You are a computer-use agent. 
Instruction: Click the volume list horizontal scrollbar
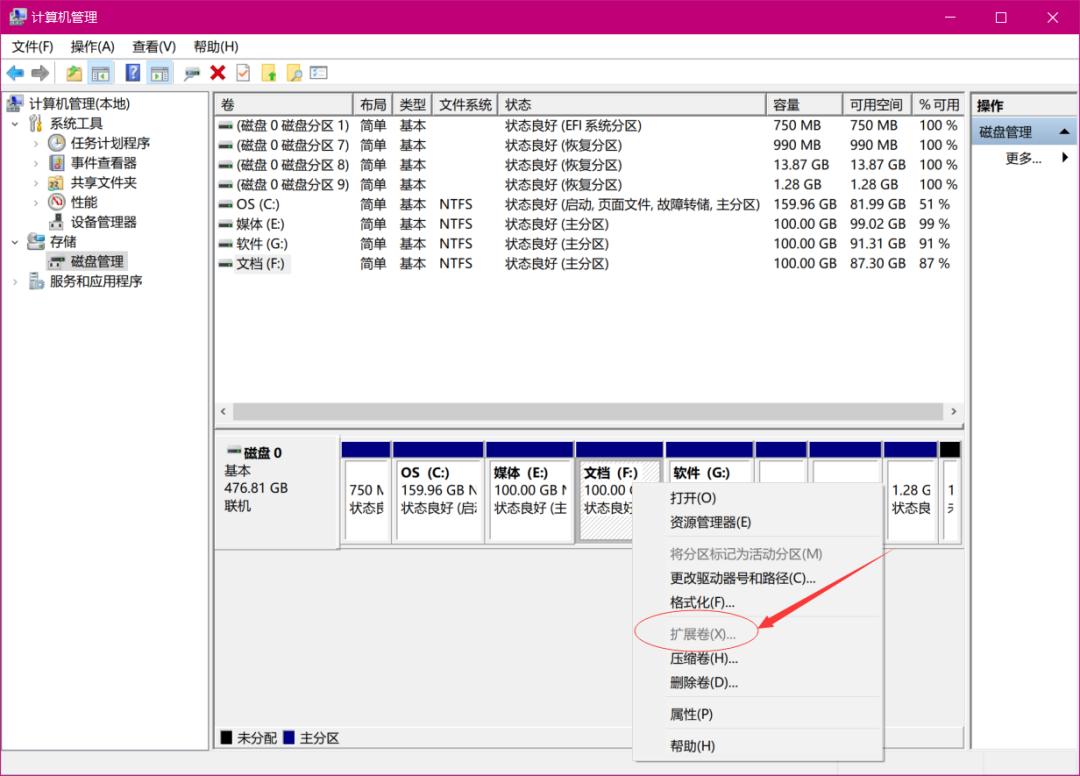[588, 412]
